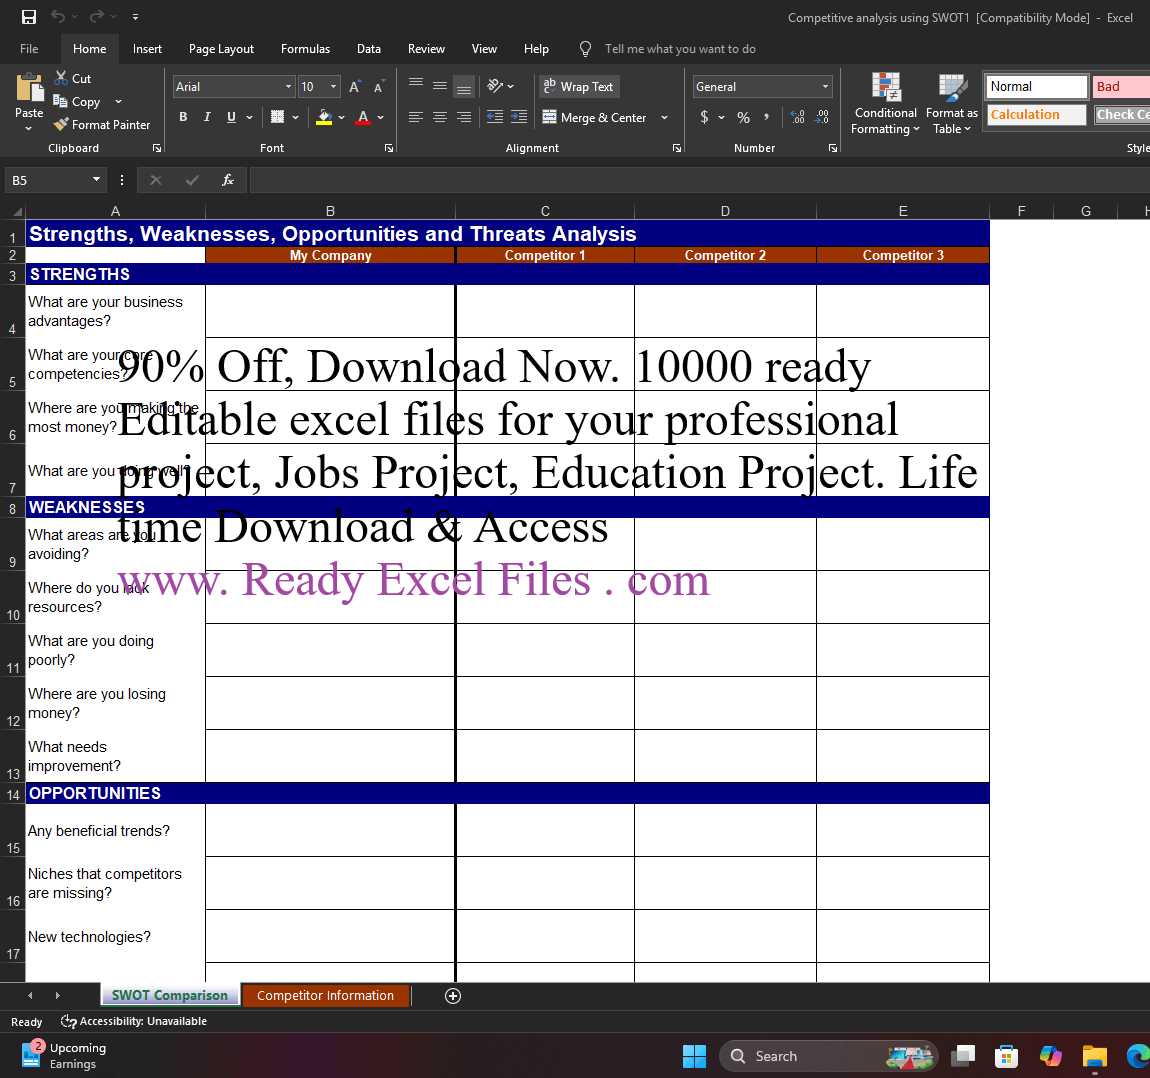Open the Windows Start menu
The image size is (1150, 1078).
tap(694, 1056)
